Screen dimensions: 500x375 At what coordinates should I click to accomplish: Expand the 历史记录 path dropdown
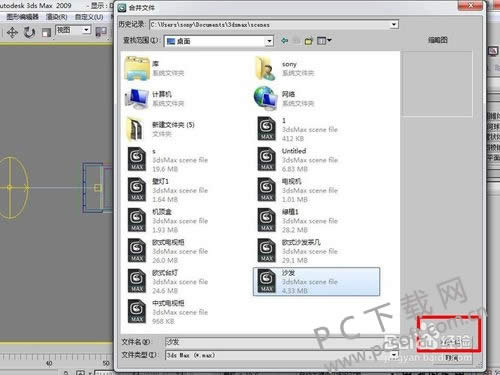tap(394, 25)
